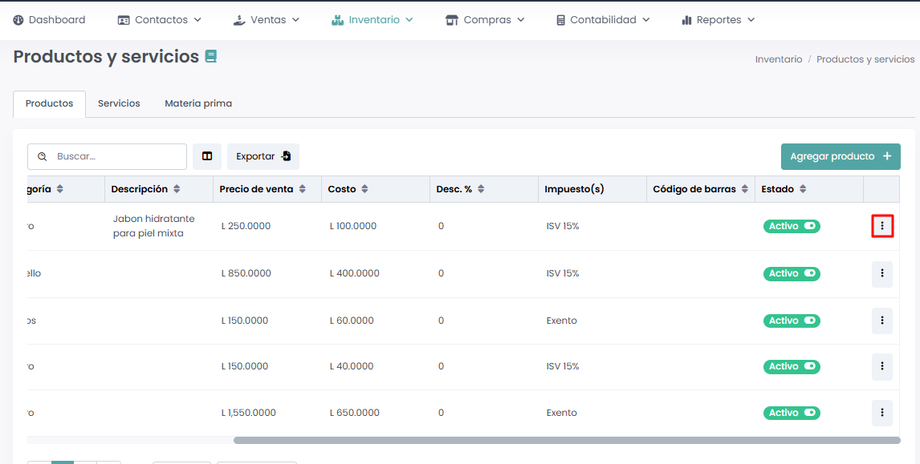920x464 pixels.
Task: Open three-dot menu for Jabon hidratante row
Action: 882,226
